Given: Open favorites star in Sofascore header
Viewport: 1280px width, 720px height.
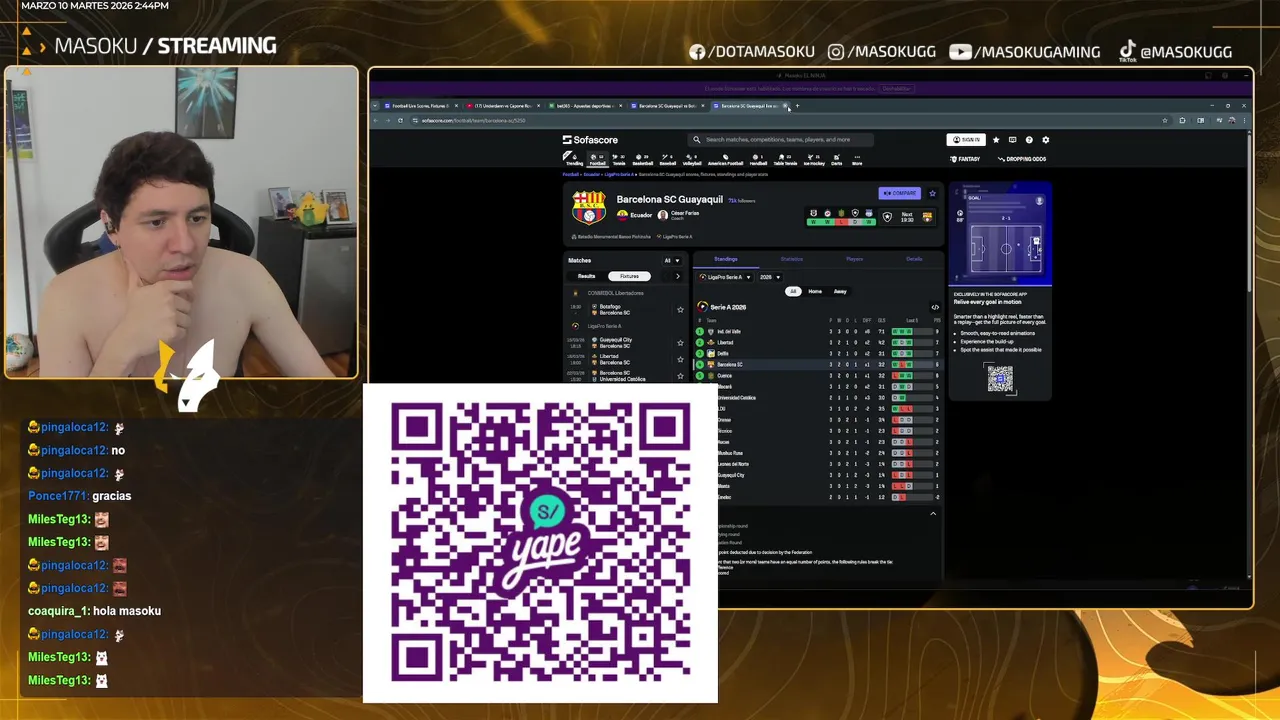Looking at the screenshot, I should pyautogui.click(x=996, y=140).
